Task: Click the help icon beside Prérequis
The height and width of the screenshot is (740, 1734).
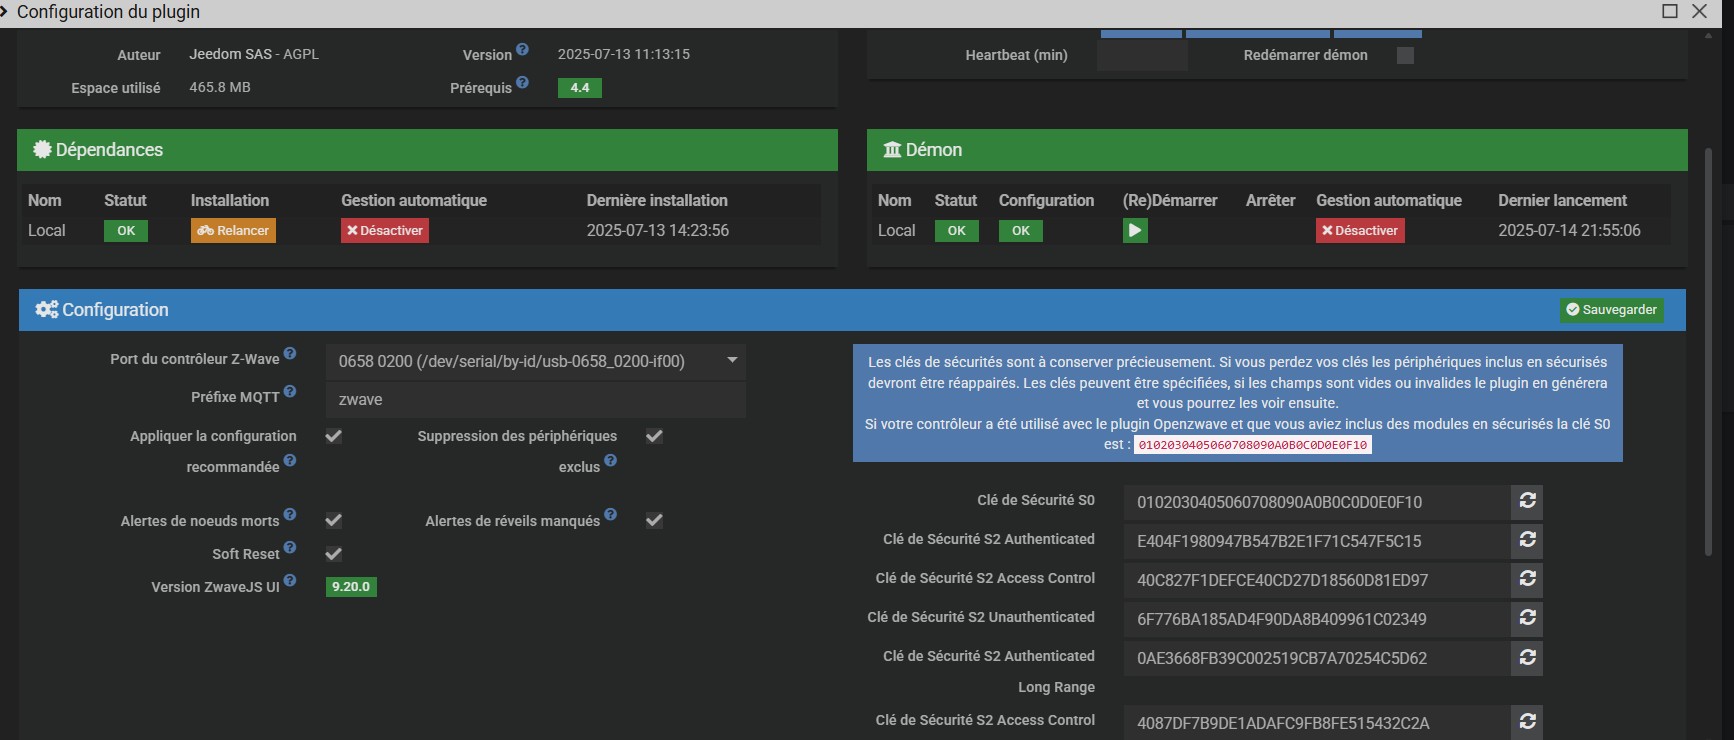Action: [x=522, y=83]
